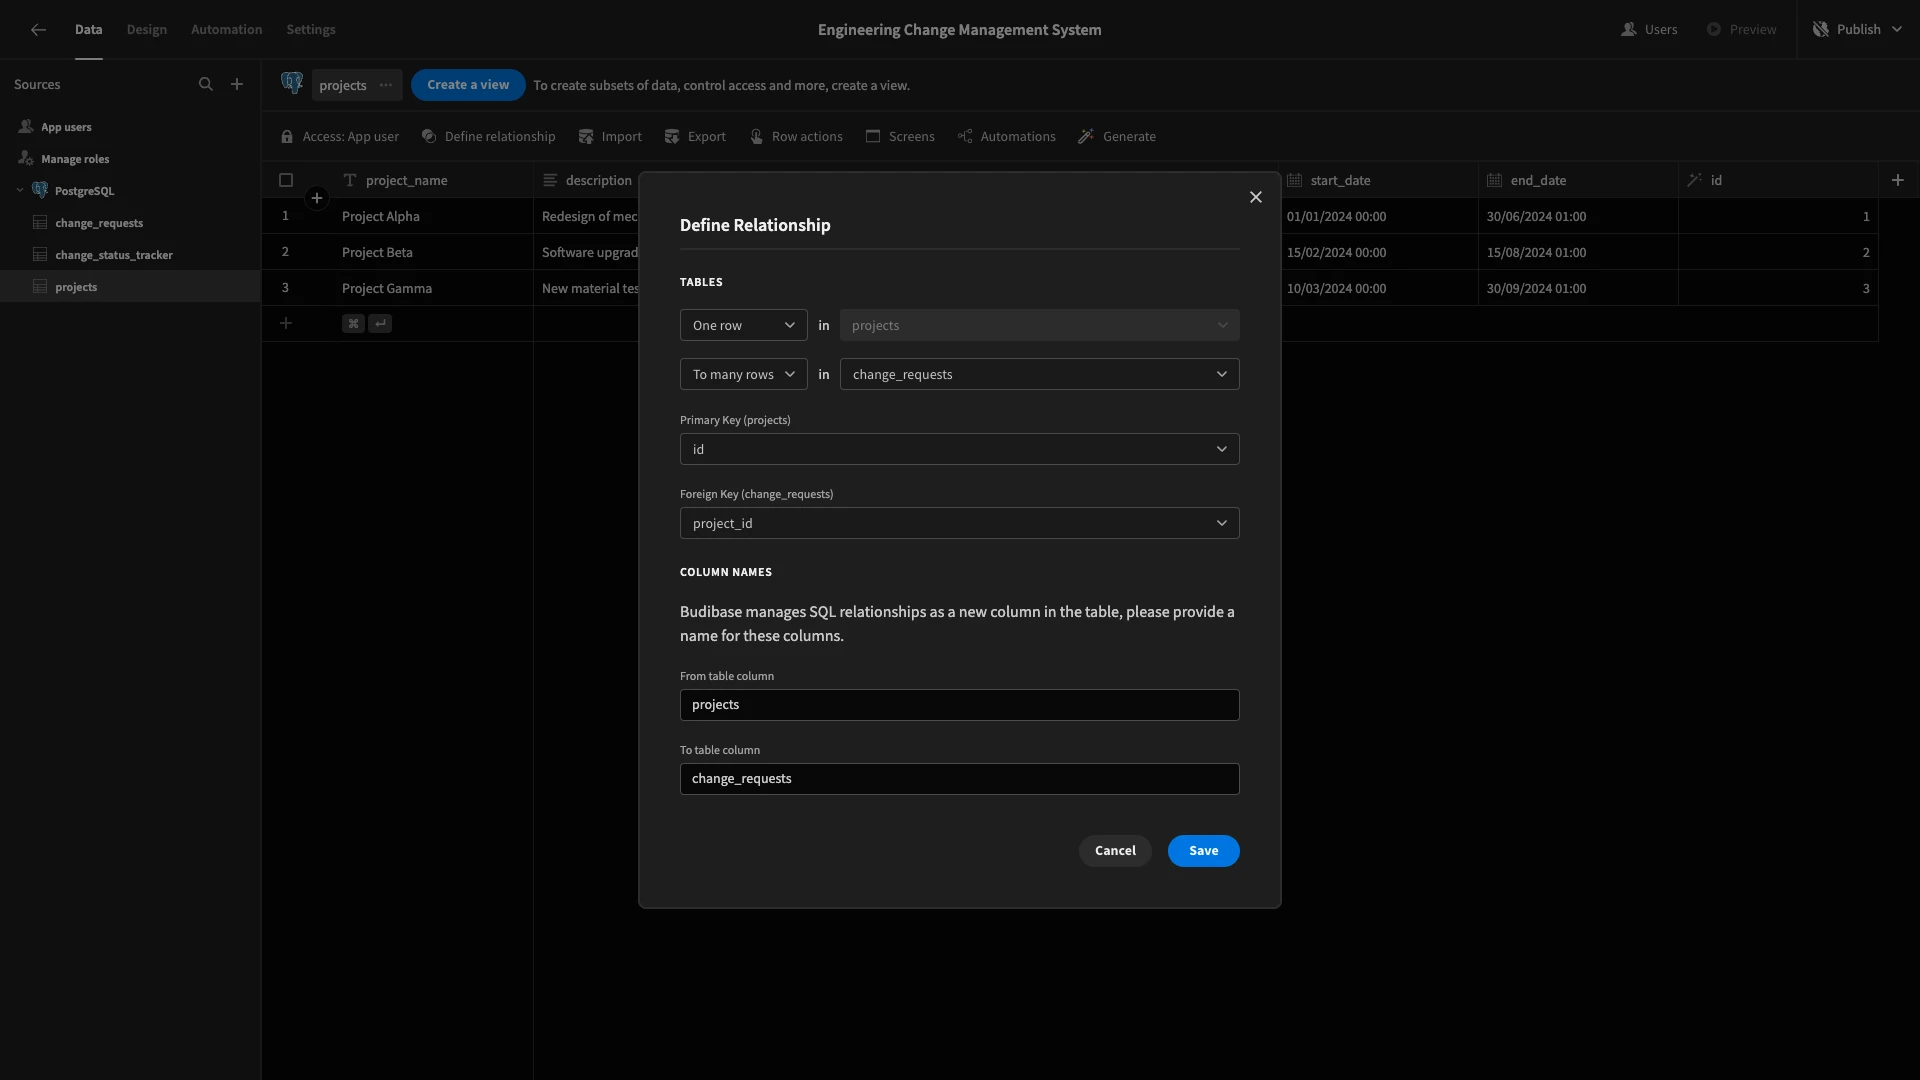The height and width of the screenshot is (1080, 1920).
Task: Collapse the PostgreSQL source tree
Action: click(20, 190)
